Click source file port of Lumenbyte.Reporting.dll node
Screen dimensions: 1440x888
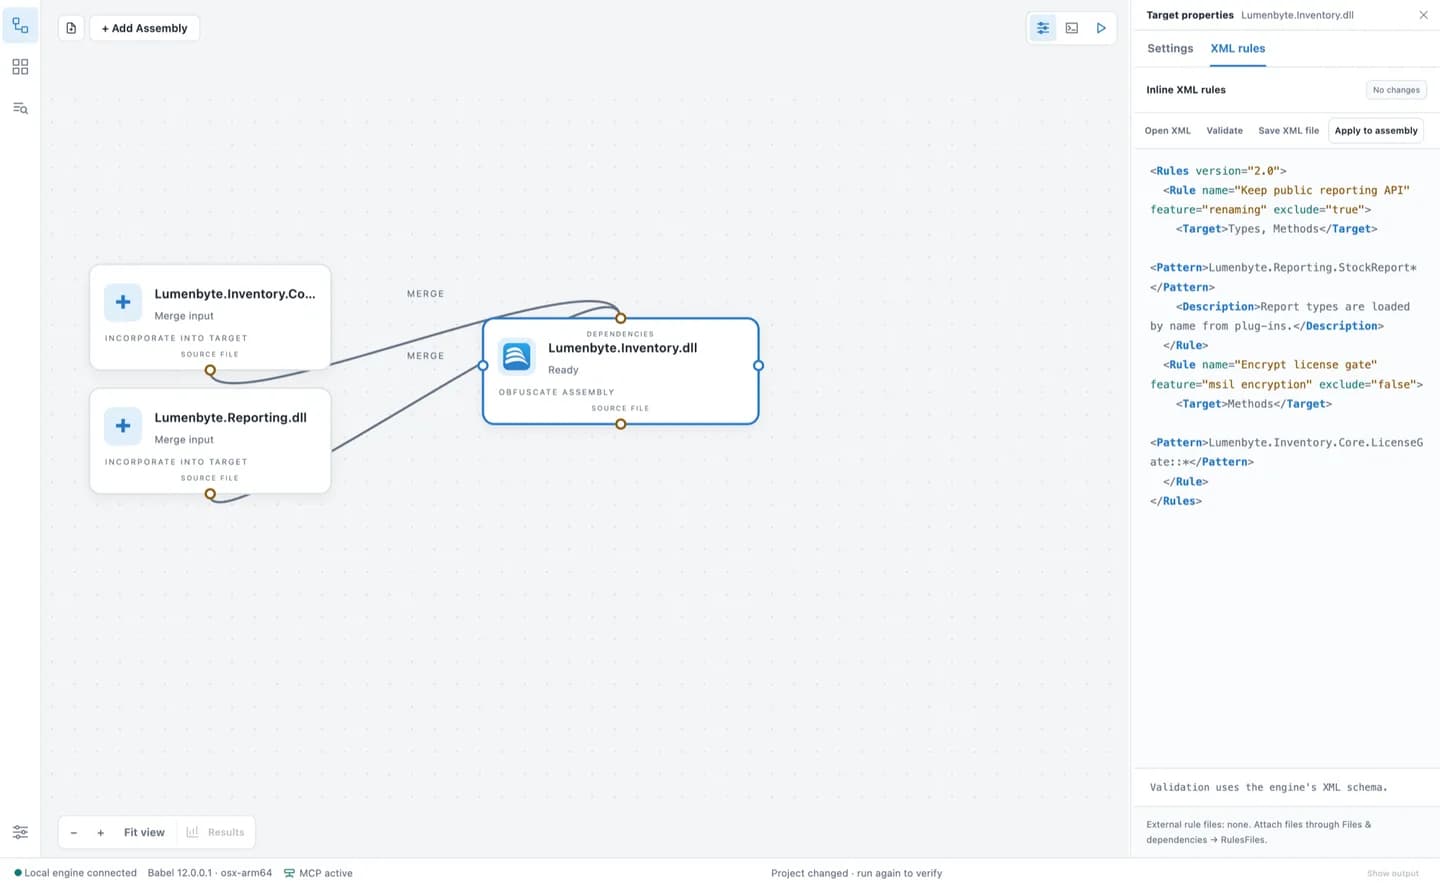click(x=210, y=494)
